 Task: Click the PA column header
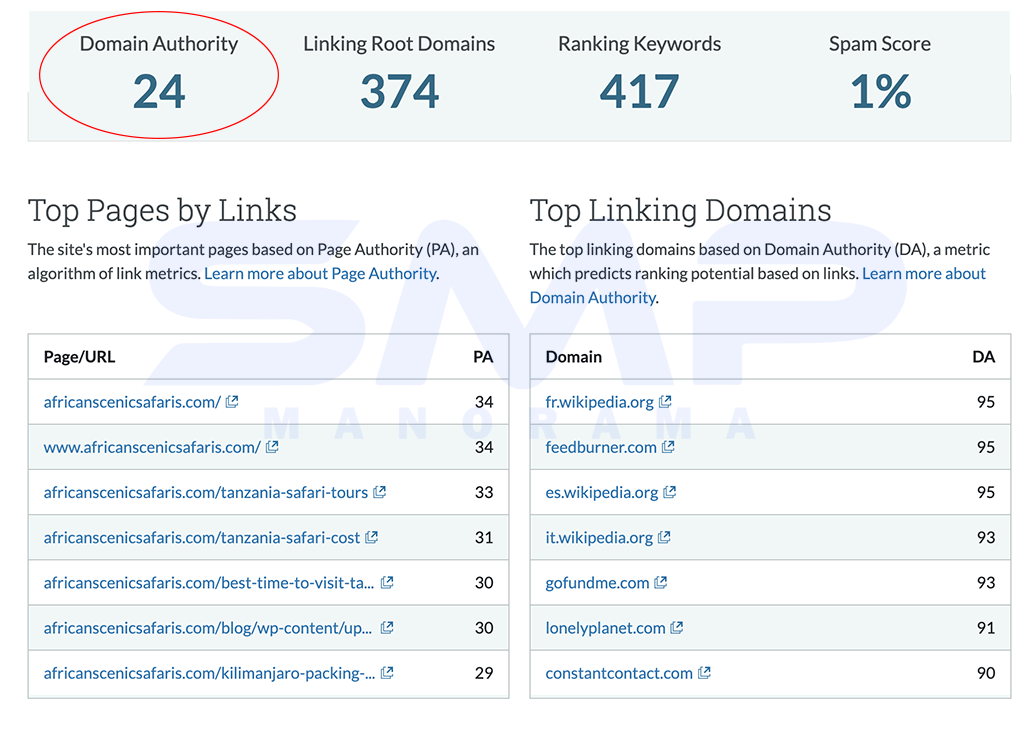(x=483, y=357)
